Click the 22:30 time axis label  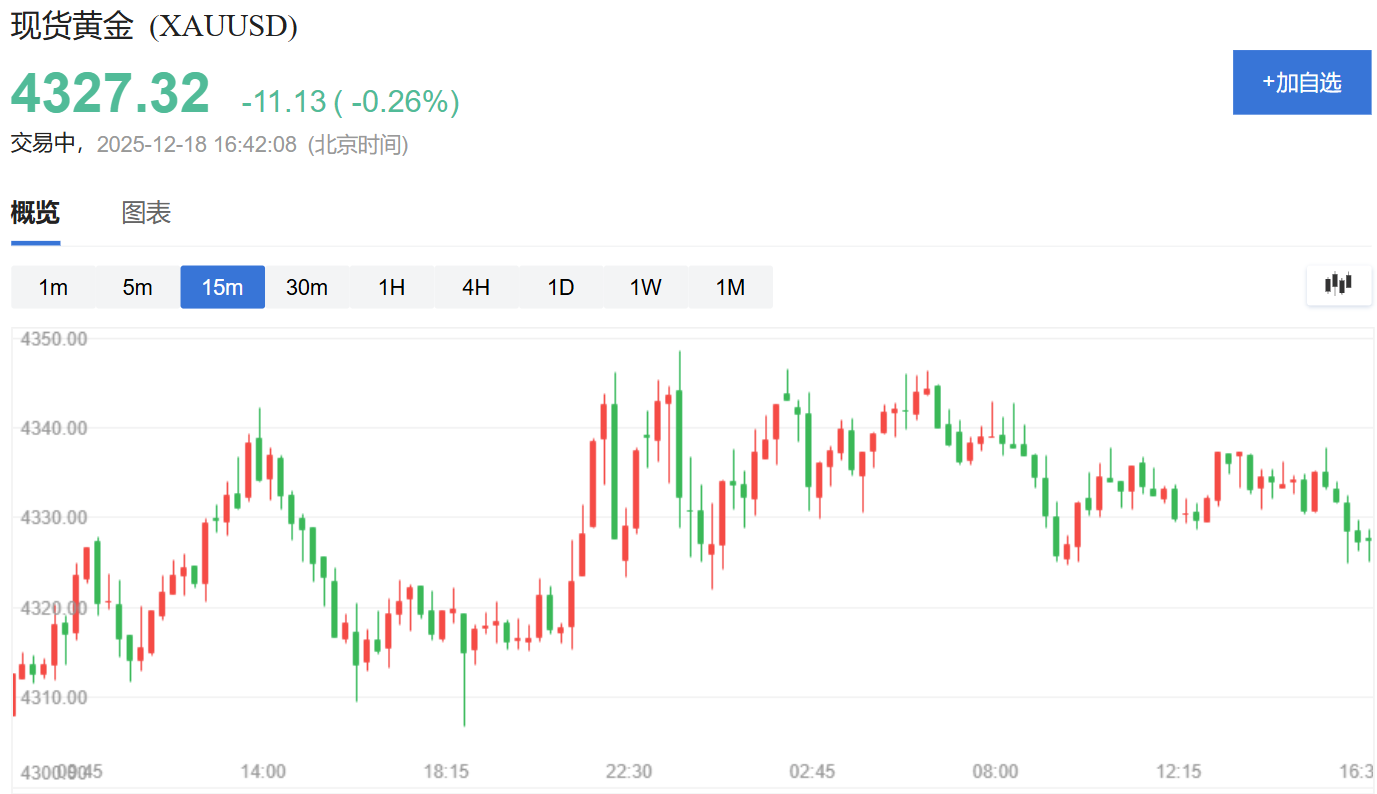pos(629,771)
